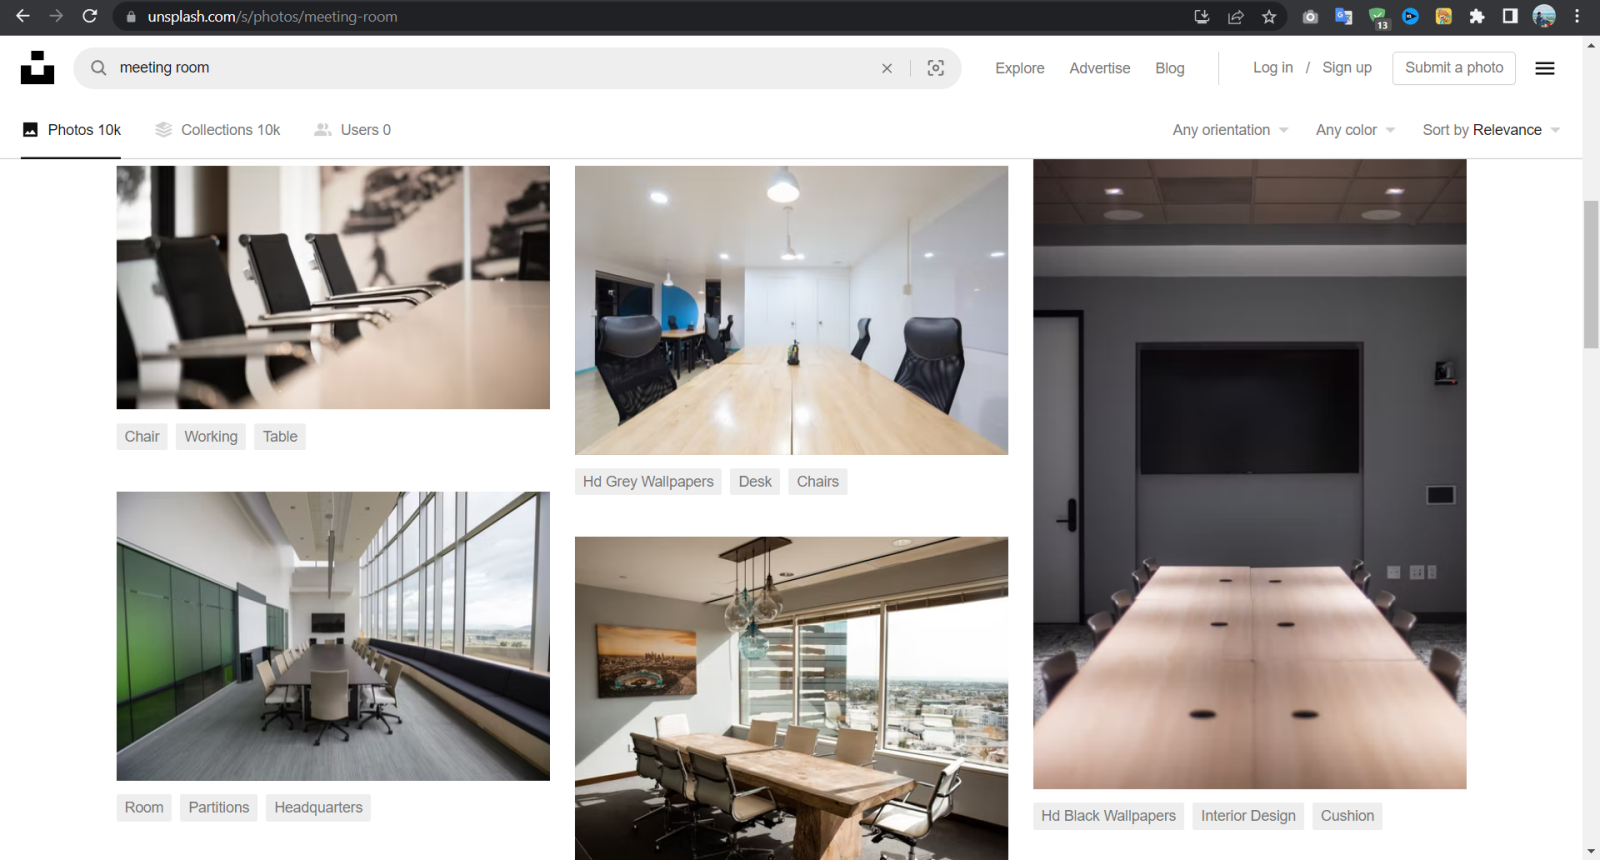Bookmark this page with the star icon

[1269, 16]
